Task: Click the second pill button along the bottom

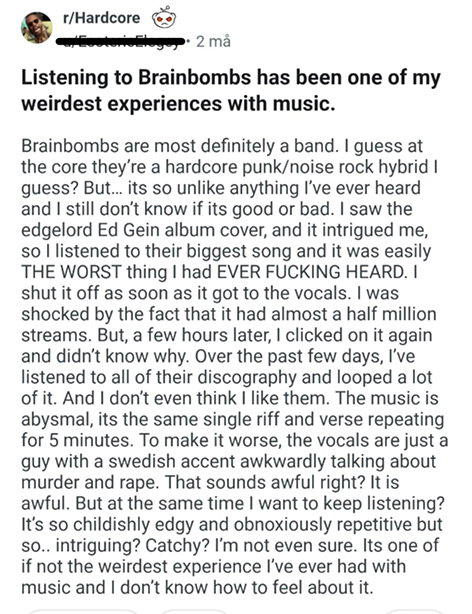Action: click(194, 612)
